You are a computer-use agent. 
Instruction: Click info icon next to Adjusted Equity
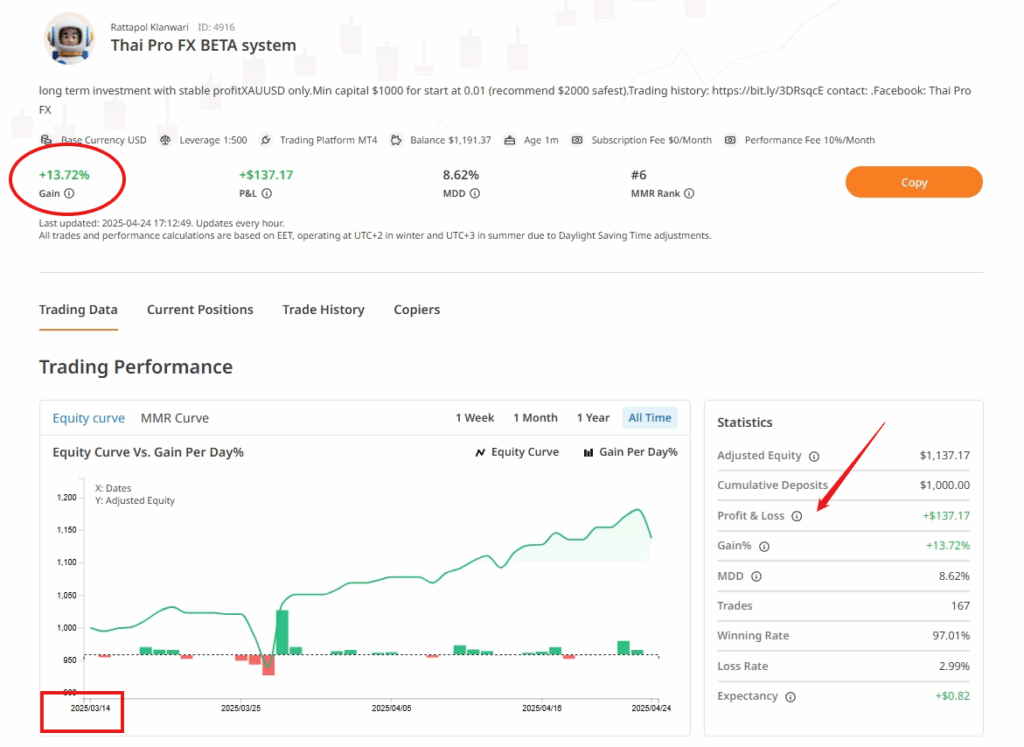pos(814,456)
